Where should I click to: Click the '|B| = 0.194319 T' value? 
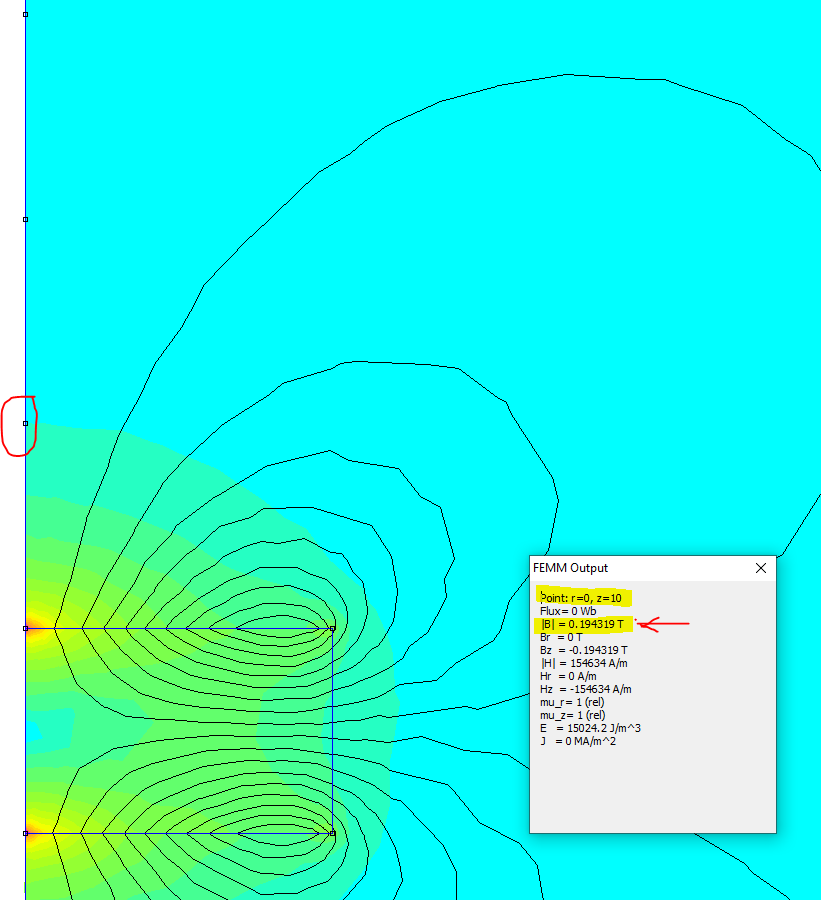(582, 624)
